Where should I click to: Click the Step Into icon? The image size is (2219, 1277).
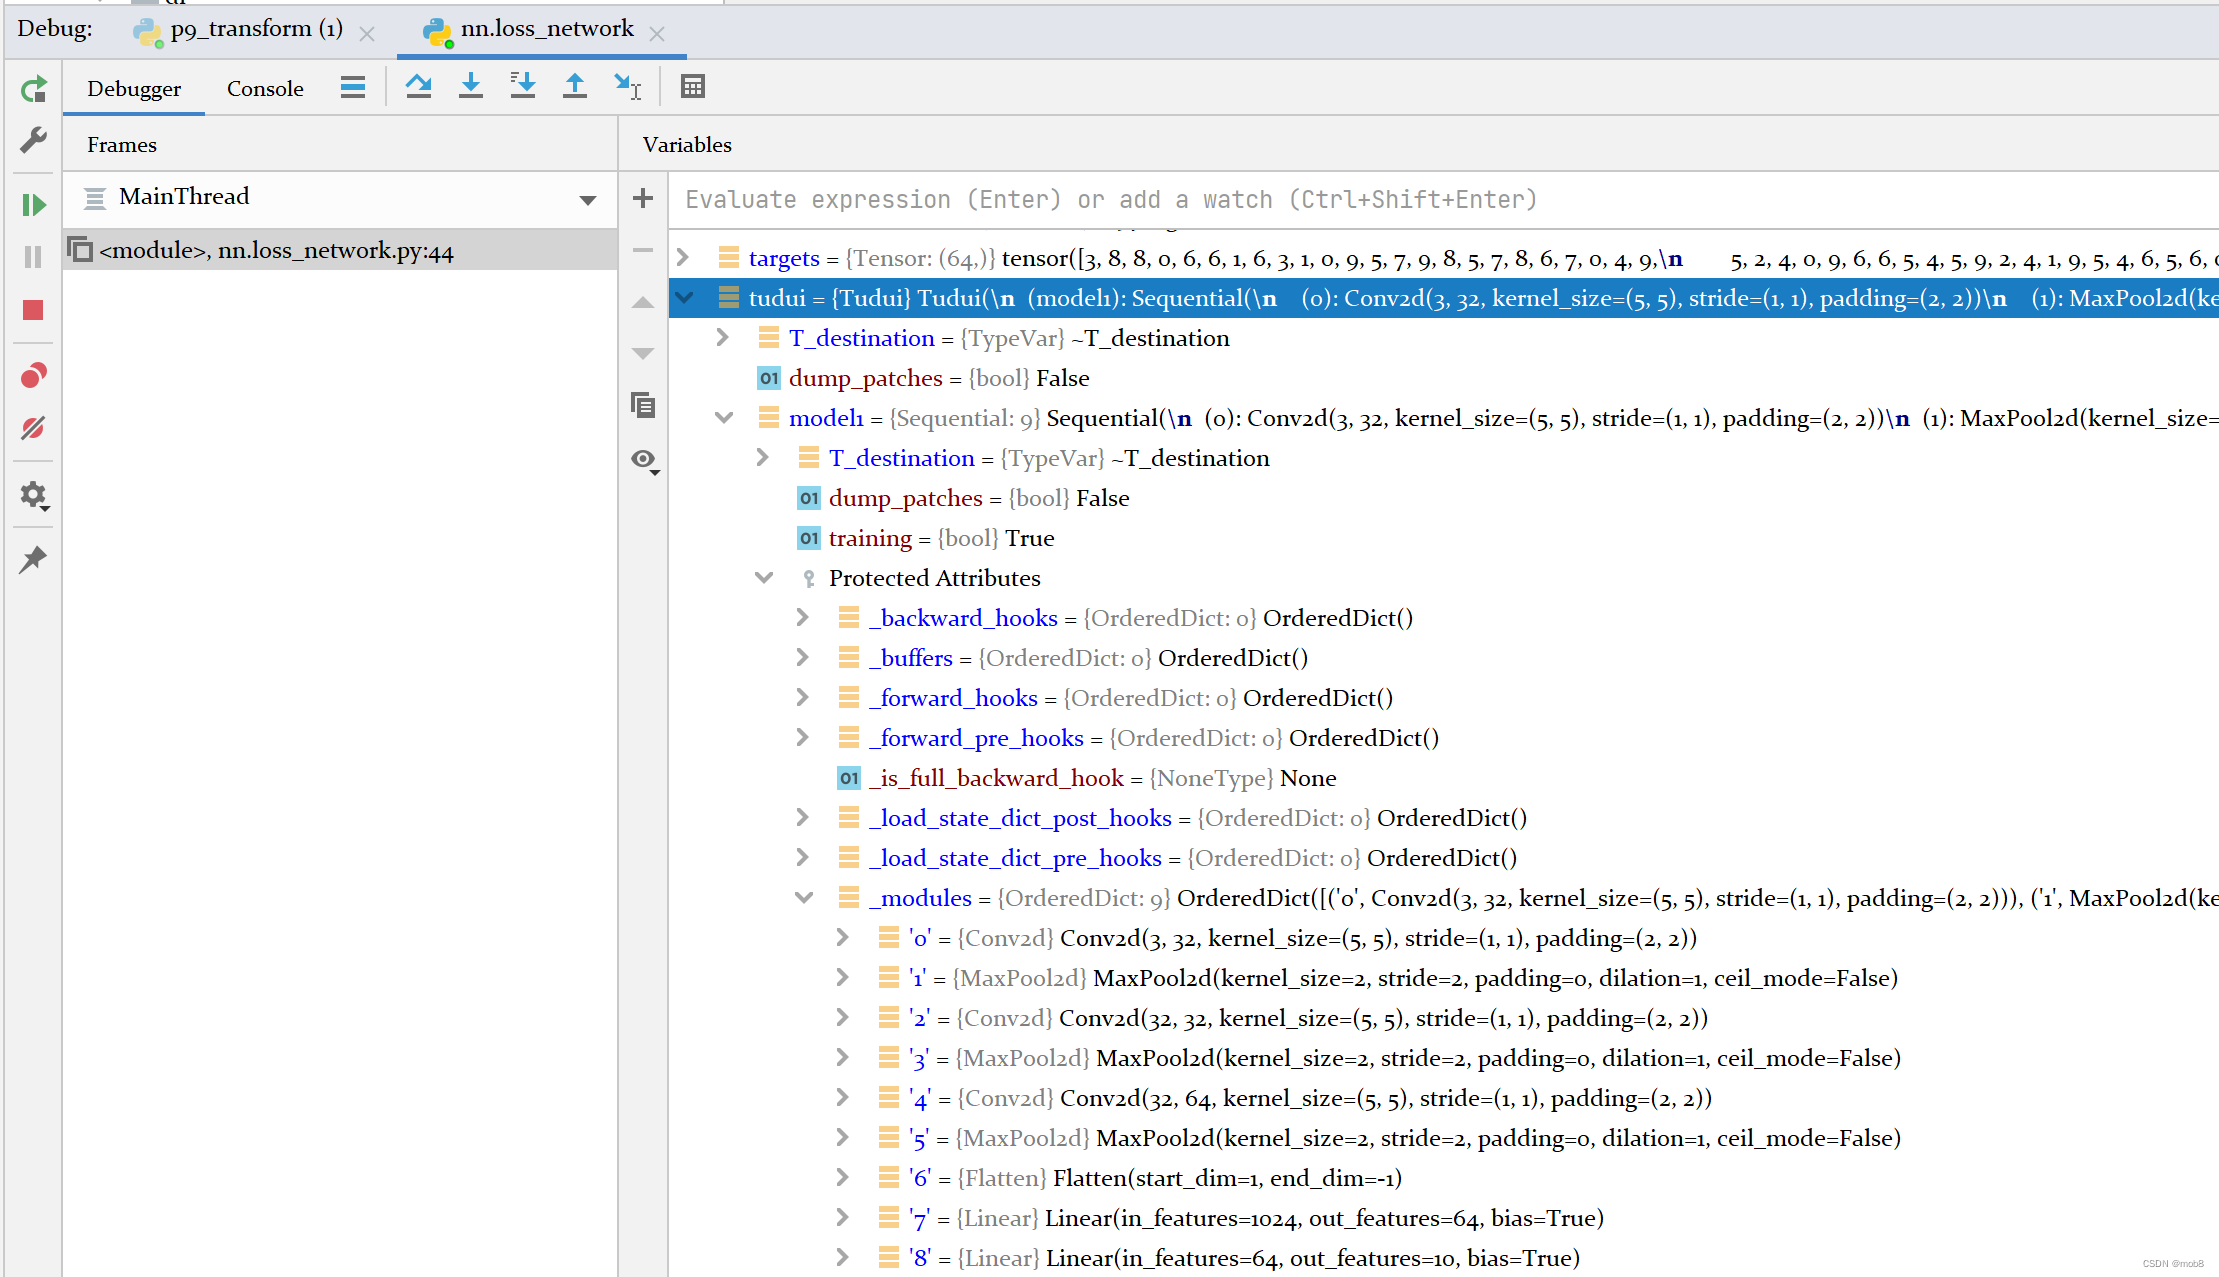click(x=470, y=87)
